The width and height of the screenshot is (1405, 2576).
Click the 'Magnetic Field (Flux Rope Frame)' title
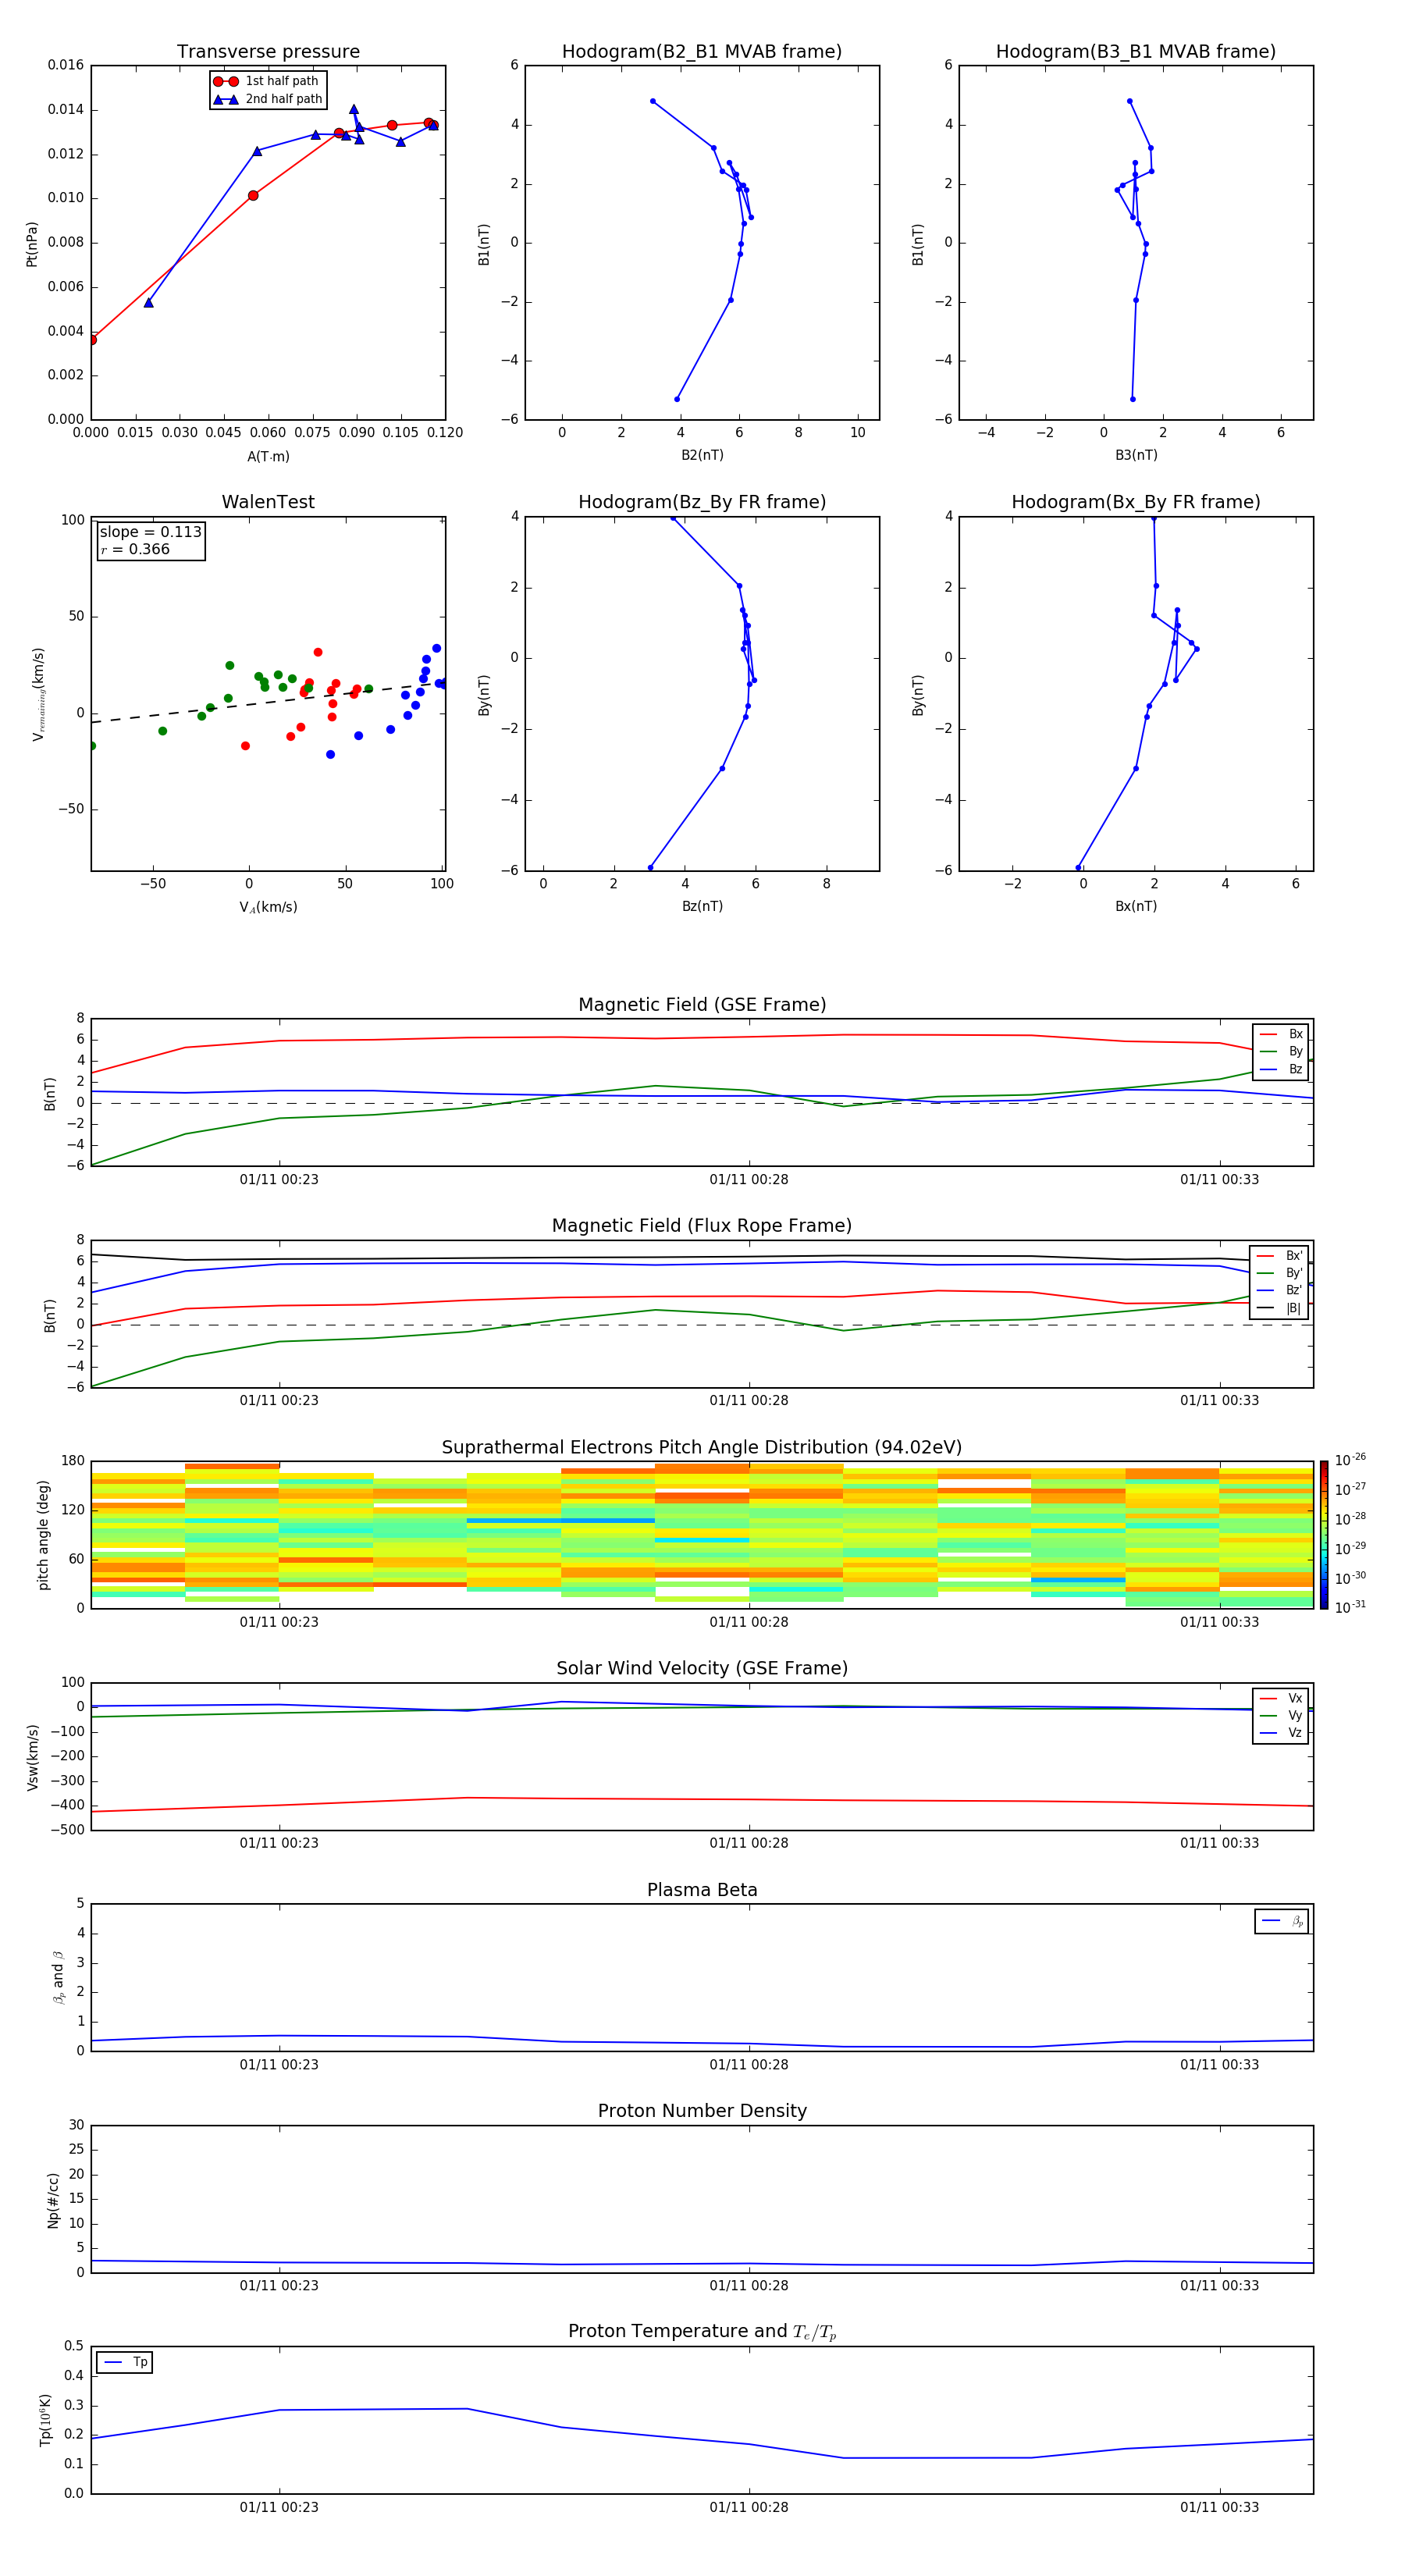click(702, 1226)
